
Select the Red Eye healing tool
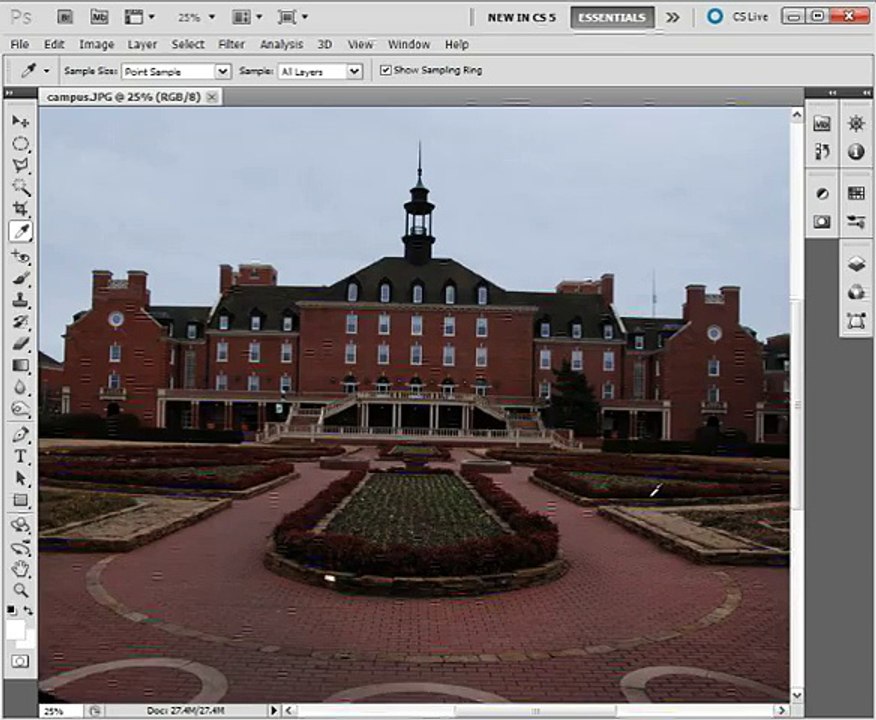pyautogui.click(x=21, y=257)
